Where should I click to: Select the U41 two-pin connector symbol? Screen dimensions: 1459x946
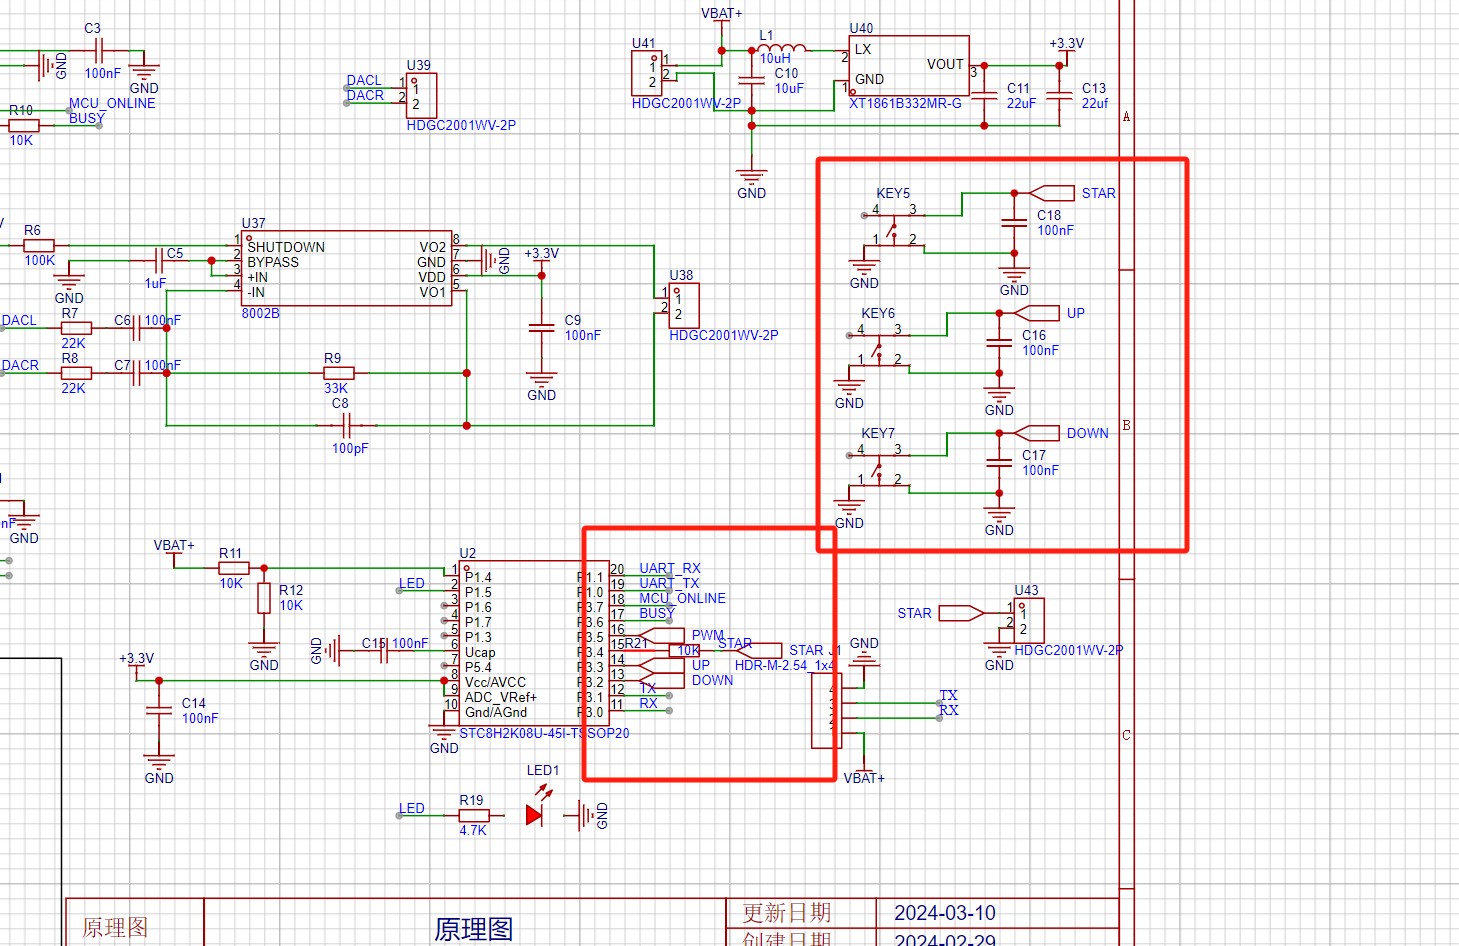pyautogui.click(x=647, y=74)
